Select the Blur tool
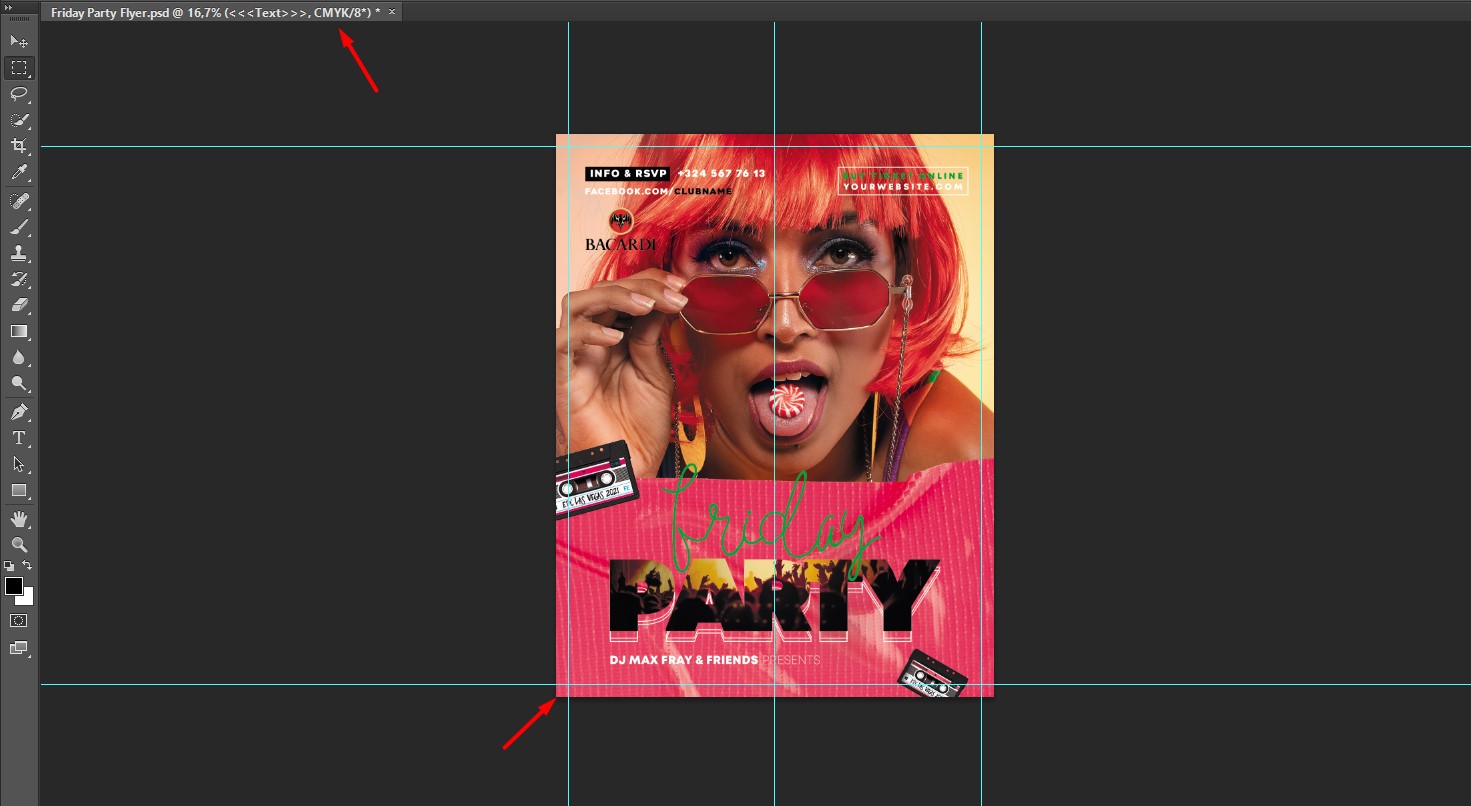 pos(19,357)
